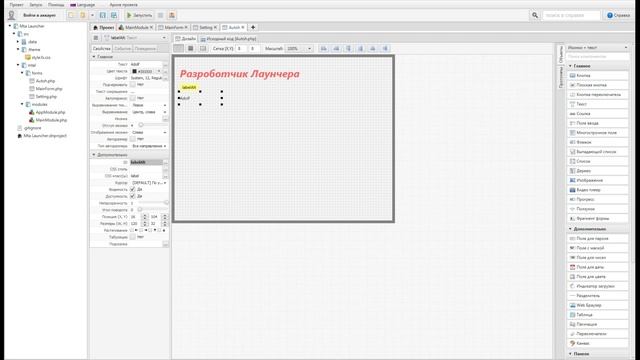
Task: Click the text color swatch
Action: click(134, 71)
